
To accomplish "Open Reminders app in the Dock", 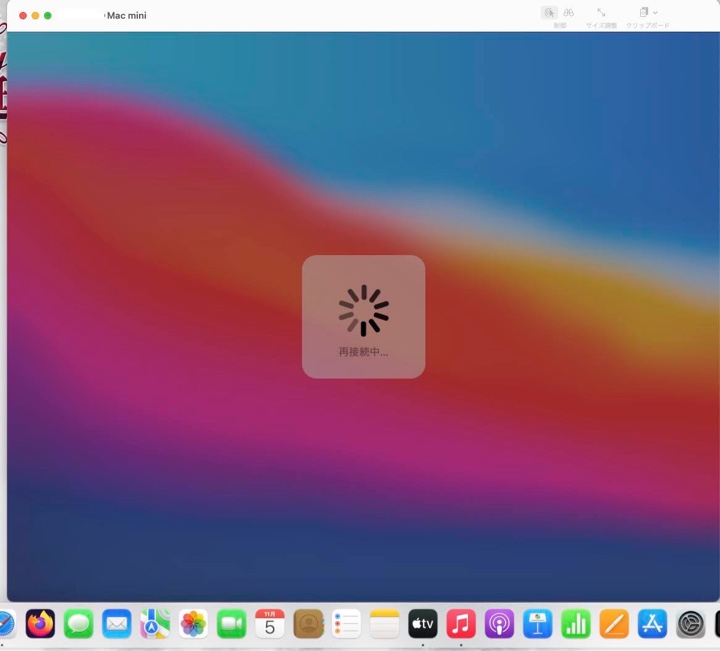I will (346, 624).
